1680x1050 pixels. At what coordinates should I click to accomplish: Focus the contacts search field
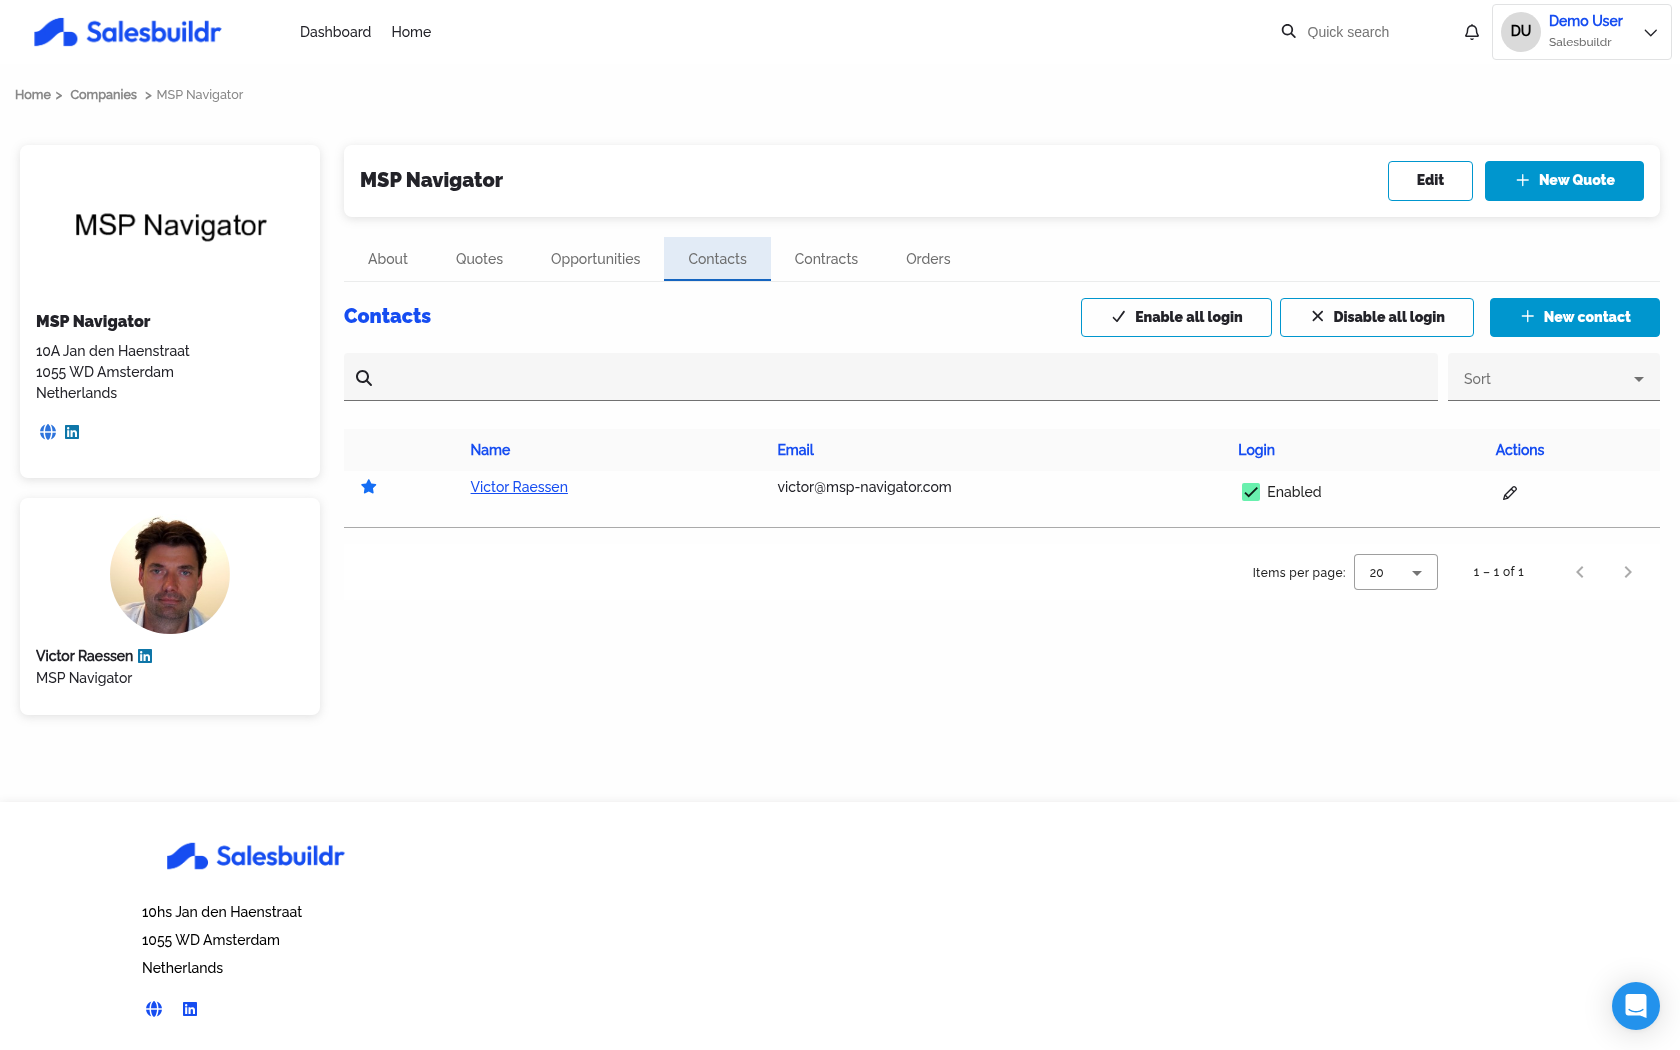[x=891, y=378]
